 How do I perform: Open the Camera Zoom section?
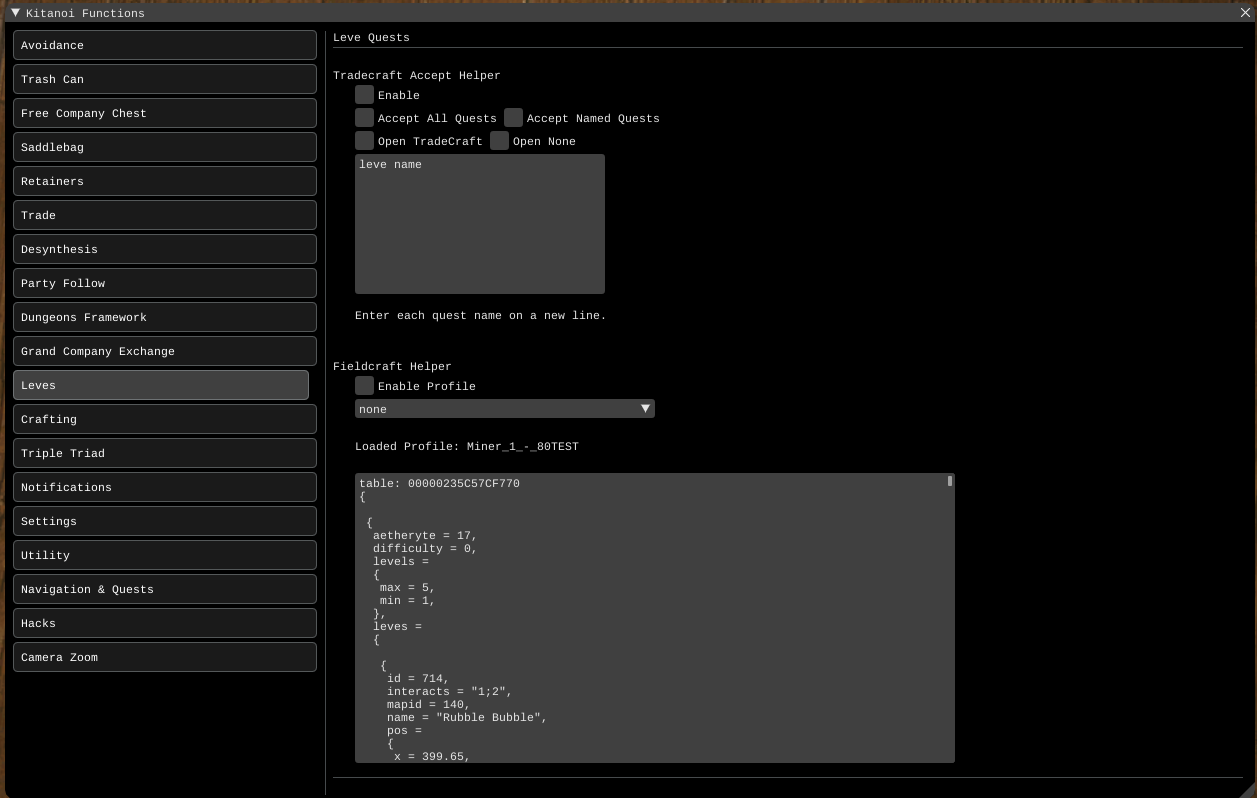click(x=165, y=657)
